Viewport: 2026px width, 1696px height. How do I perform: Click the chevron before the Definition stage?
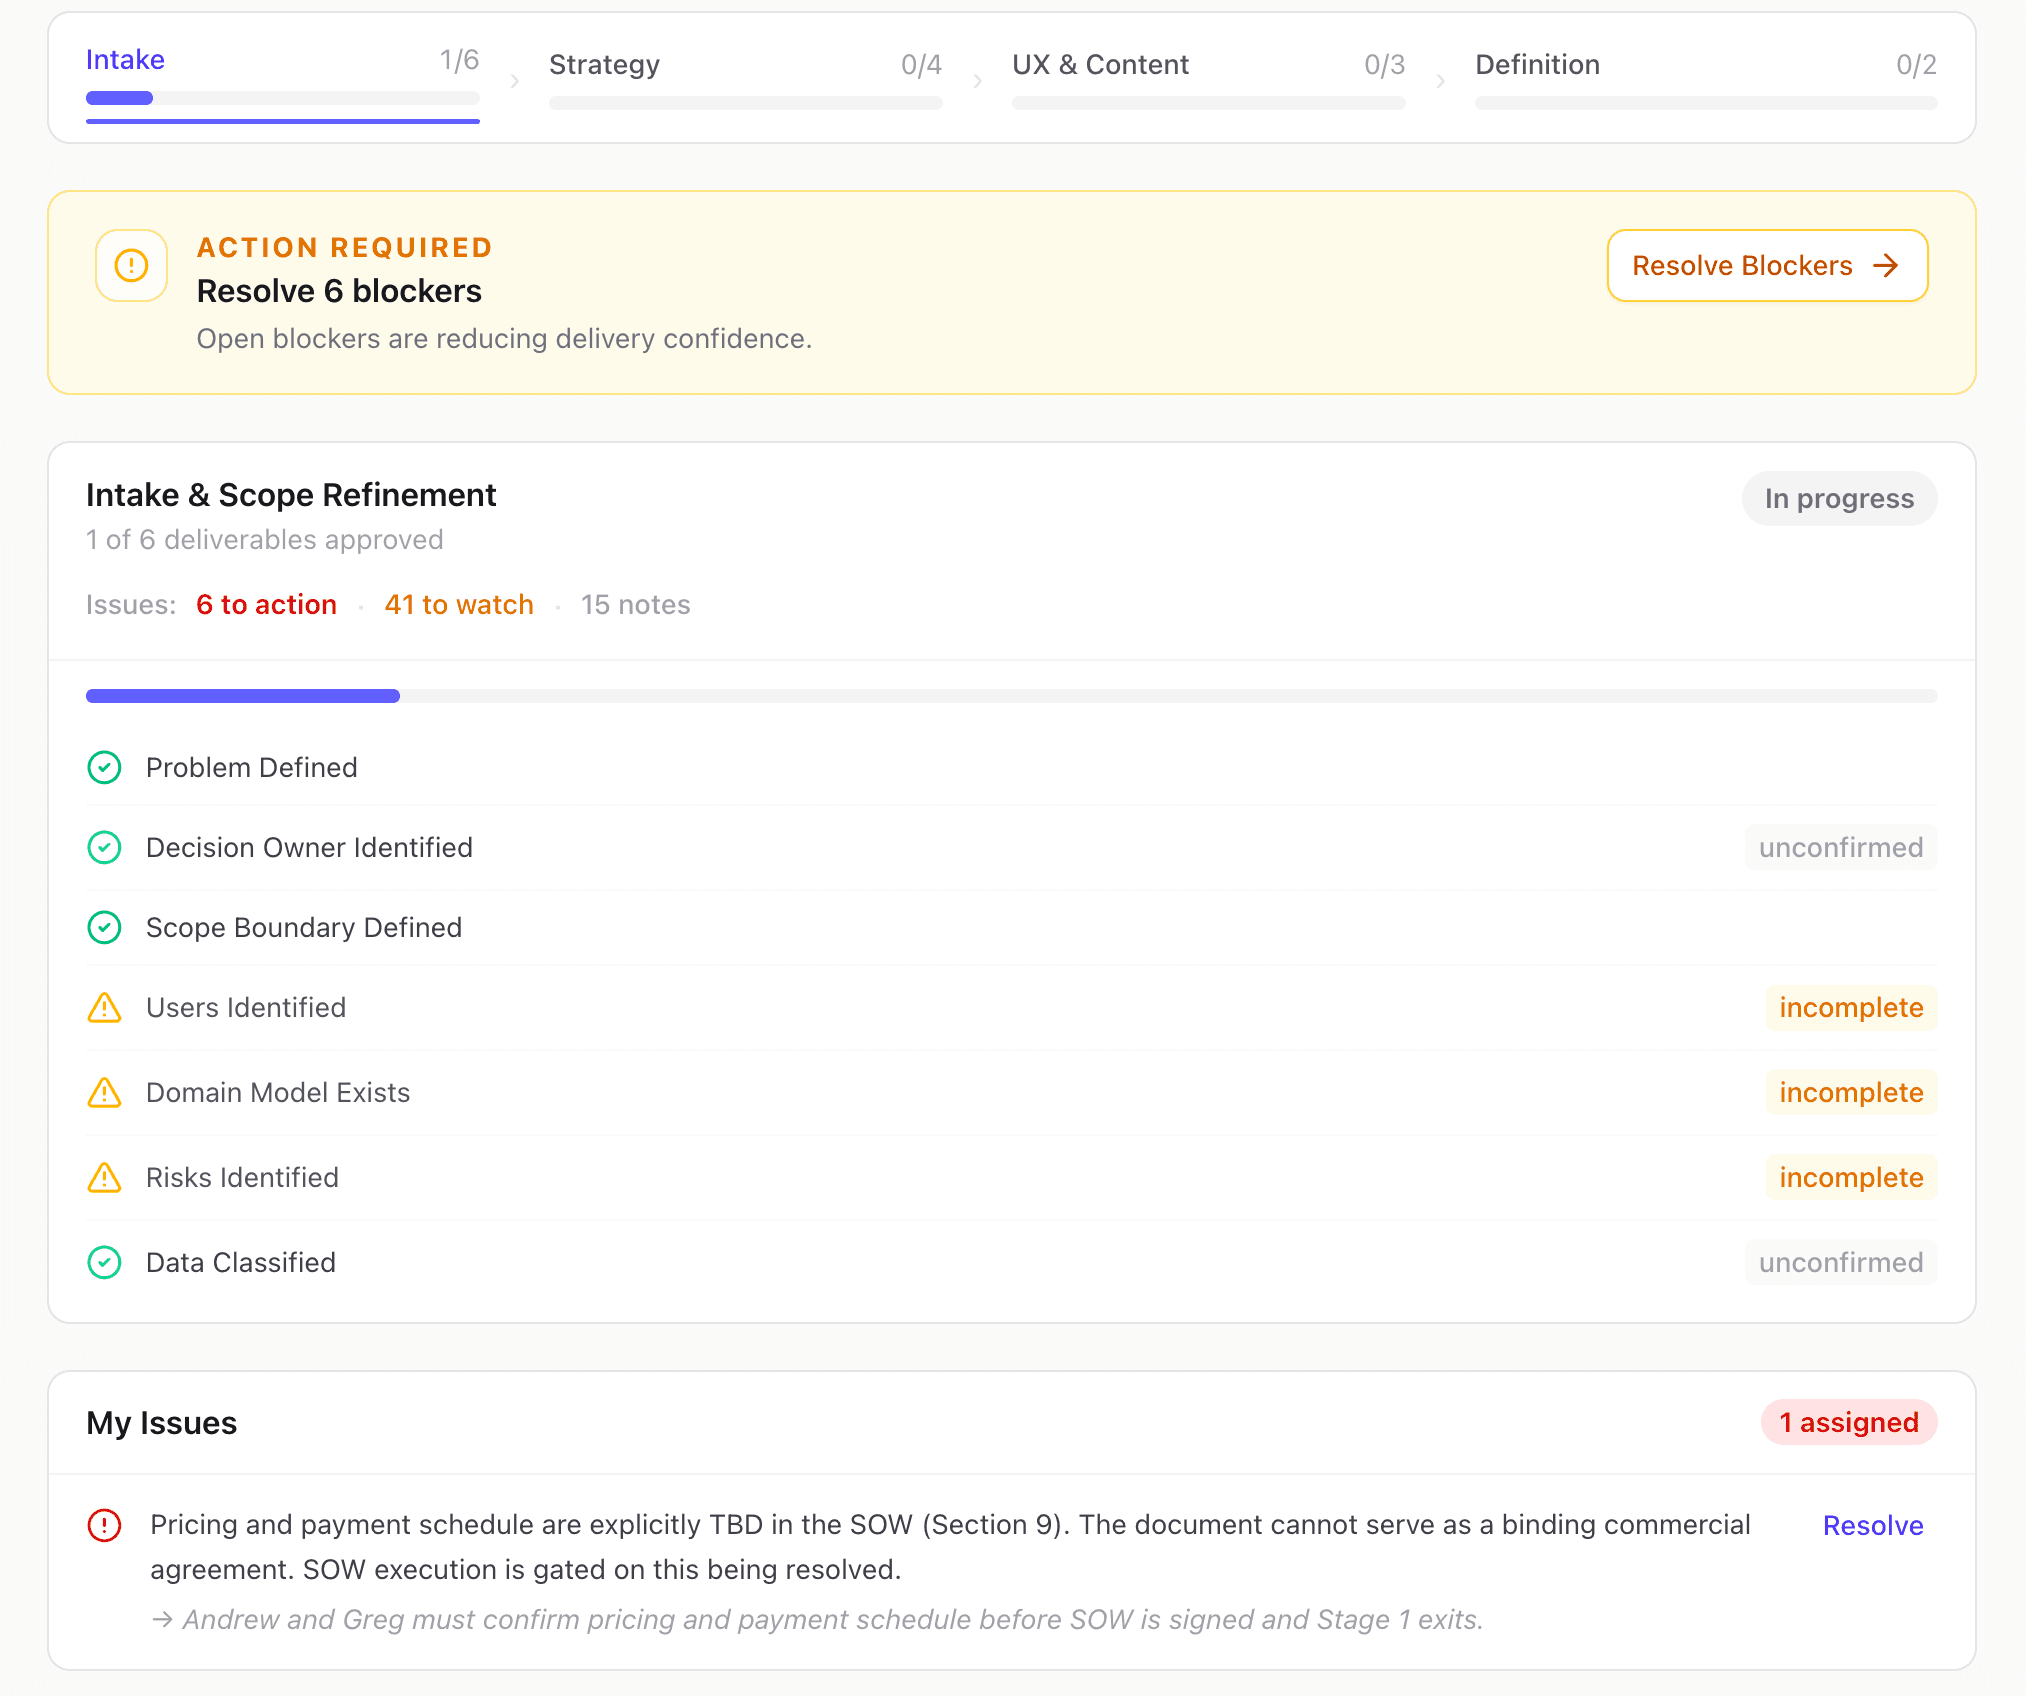point(1440,82)
